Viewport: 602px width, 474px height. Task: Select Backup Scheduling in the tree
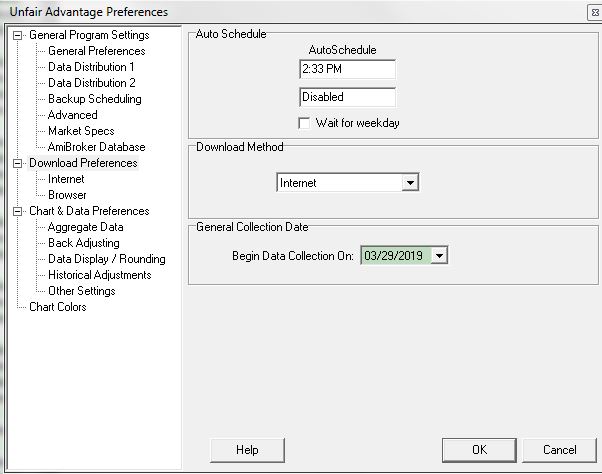(x=94, y=99)
